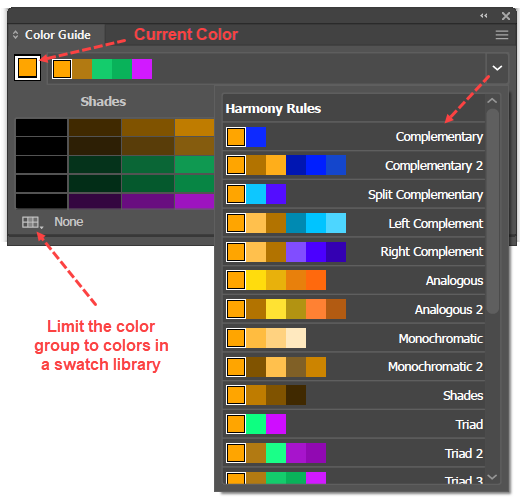Collapse the panel using double-arrow icon
This screenshot has height=498, width=520.
point(484,16)
